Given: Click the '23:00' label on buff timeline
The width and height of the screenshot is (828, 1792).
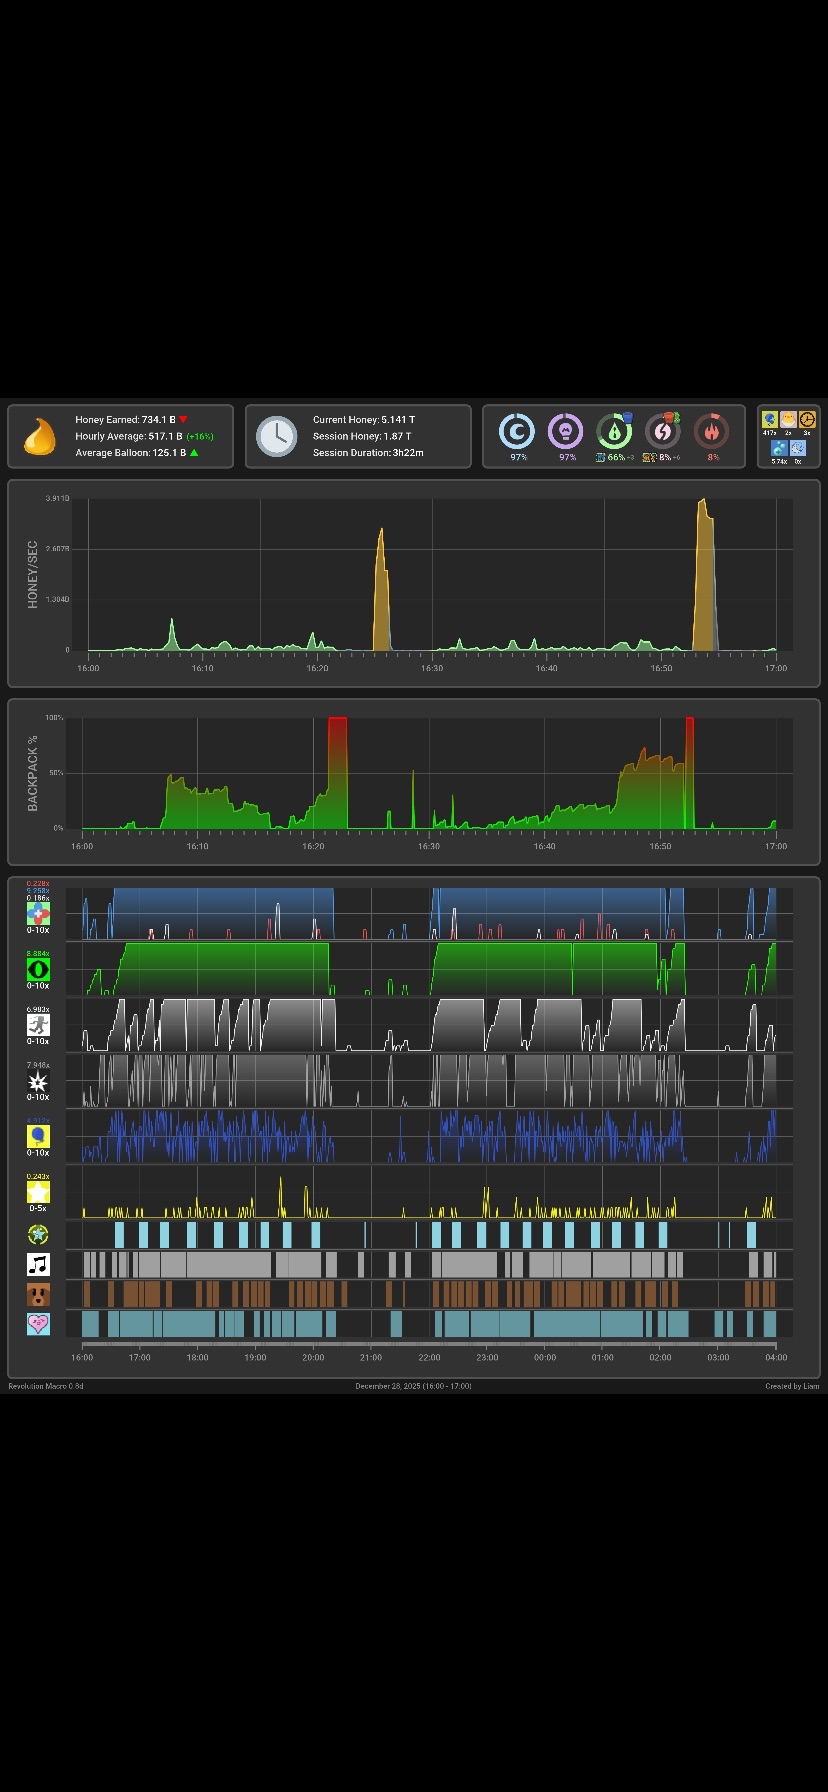Looking at the screenshot, I should (487, 1357).
